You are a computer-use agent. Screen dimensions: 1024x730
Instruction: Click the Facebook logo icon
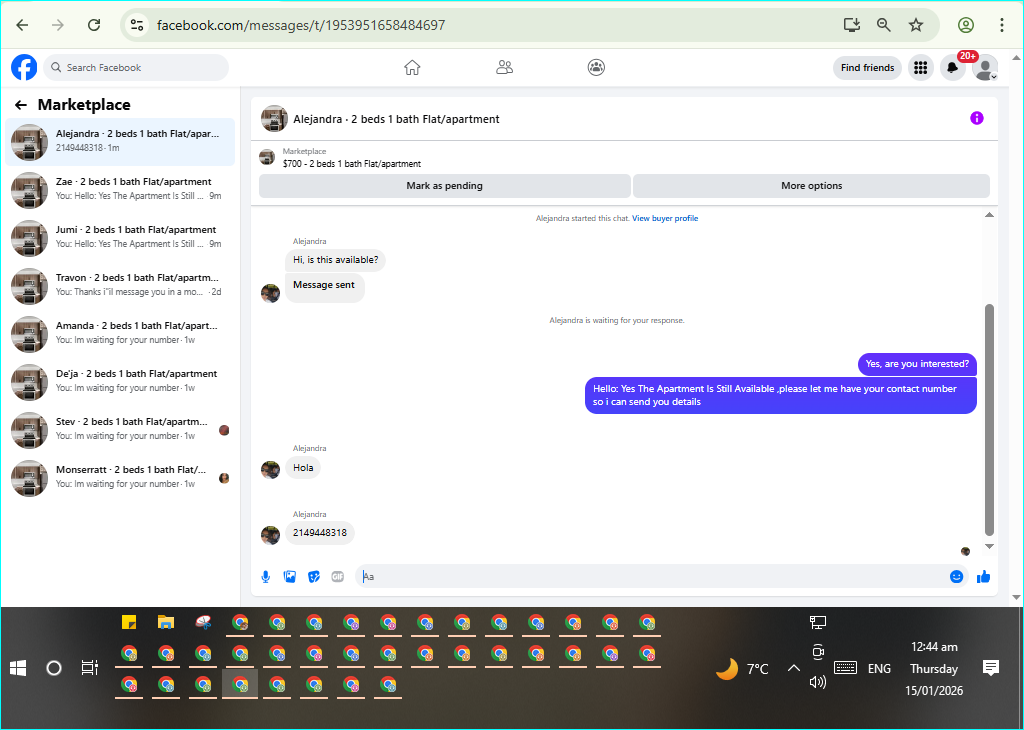click(x=24, y=67)
